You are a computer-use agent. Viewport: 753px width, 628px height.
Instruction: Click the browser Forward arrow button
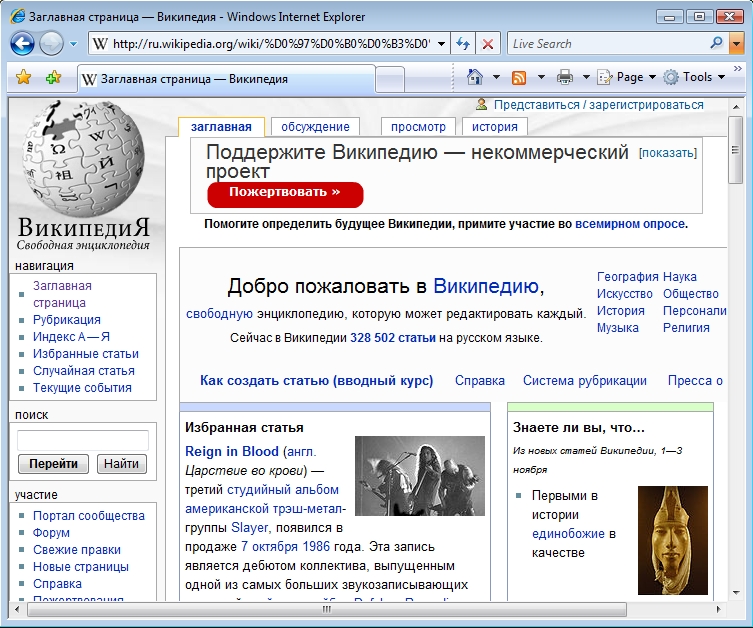pyautogui.click(x=51, y=44)
